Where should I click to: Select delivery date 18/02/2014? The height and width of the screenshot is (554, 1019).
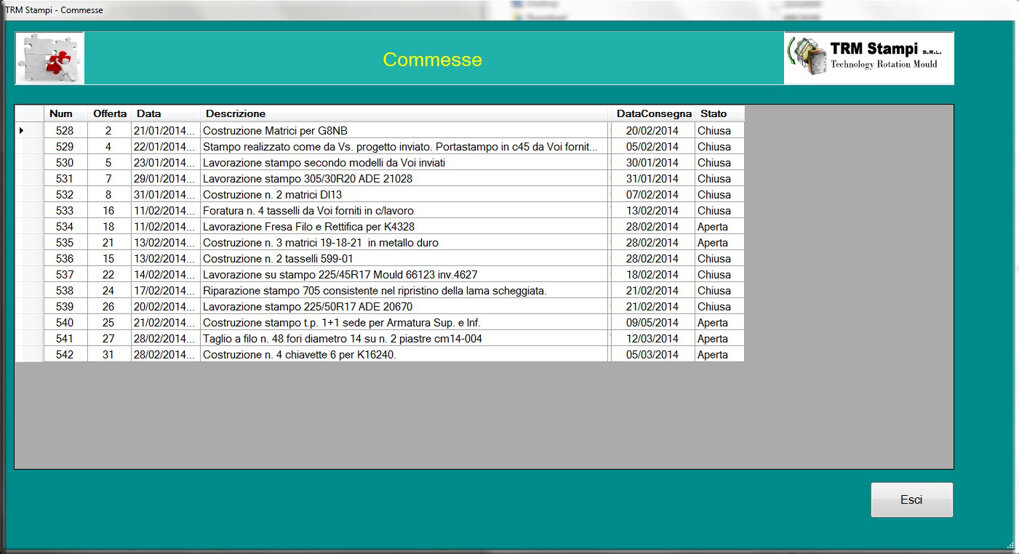coord(653,274)
